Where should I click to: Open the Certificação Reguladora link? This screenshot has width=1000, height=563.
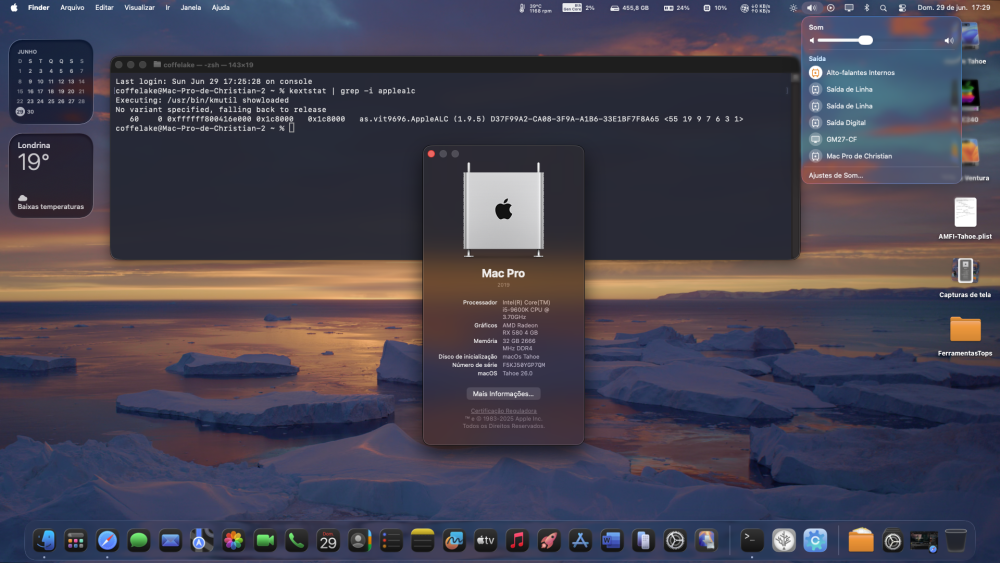tap(503, 411)
